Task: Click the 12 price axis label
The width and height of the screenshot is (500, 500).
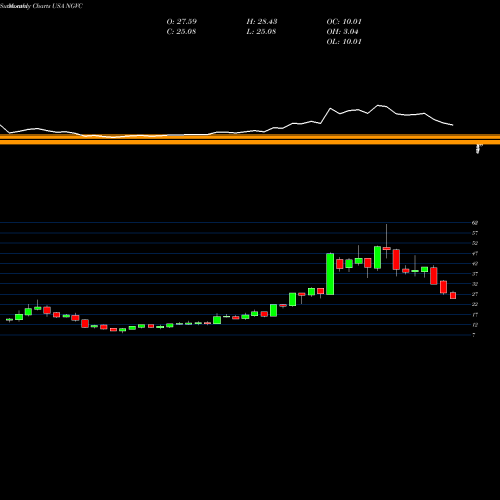Action: (475, 325)
